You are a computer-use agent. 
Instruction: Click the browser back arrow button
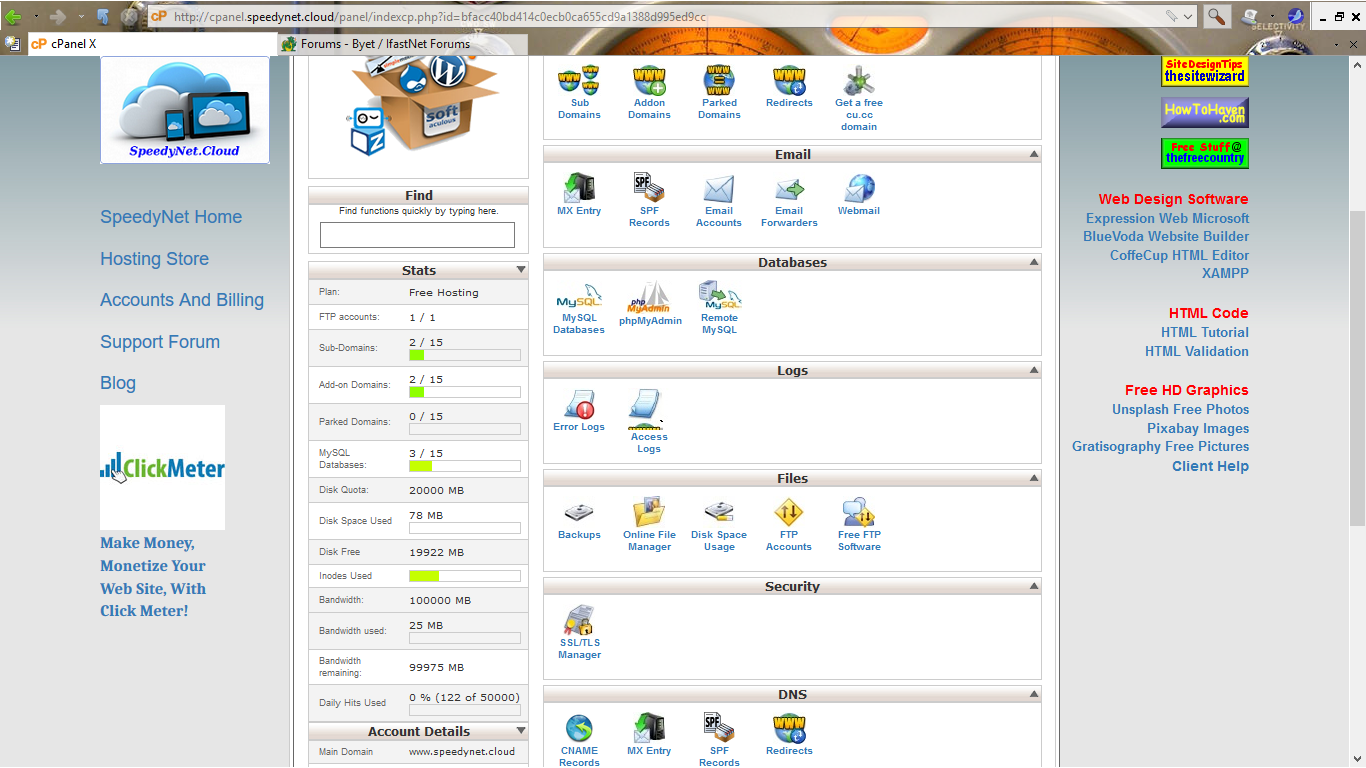click(14, 17)
